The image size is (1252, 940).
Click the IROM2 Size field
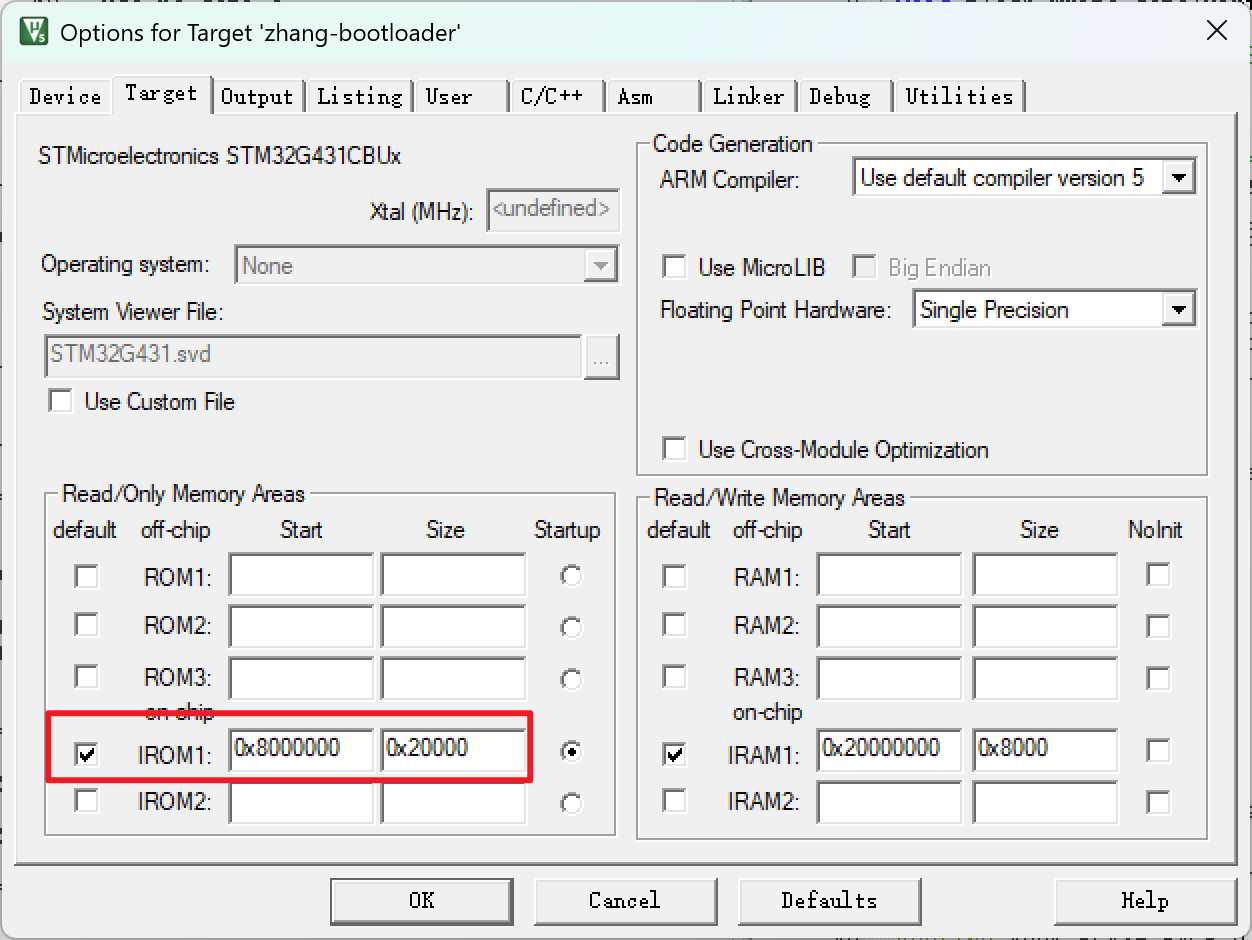453,803
